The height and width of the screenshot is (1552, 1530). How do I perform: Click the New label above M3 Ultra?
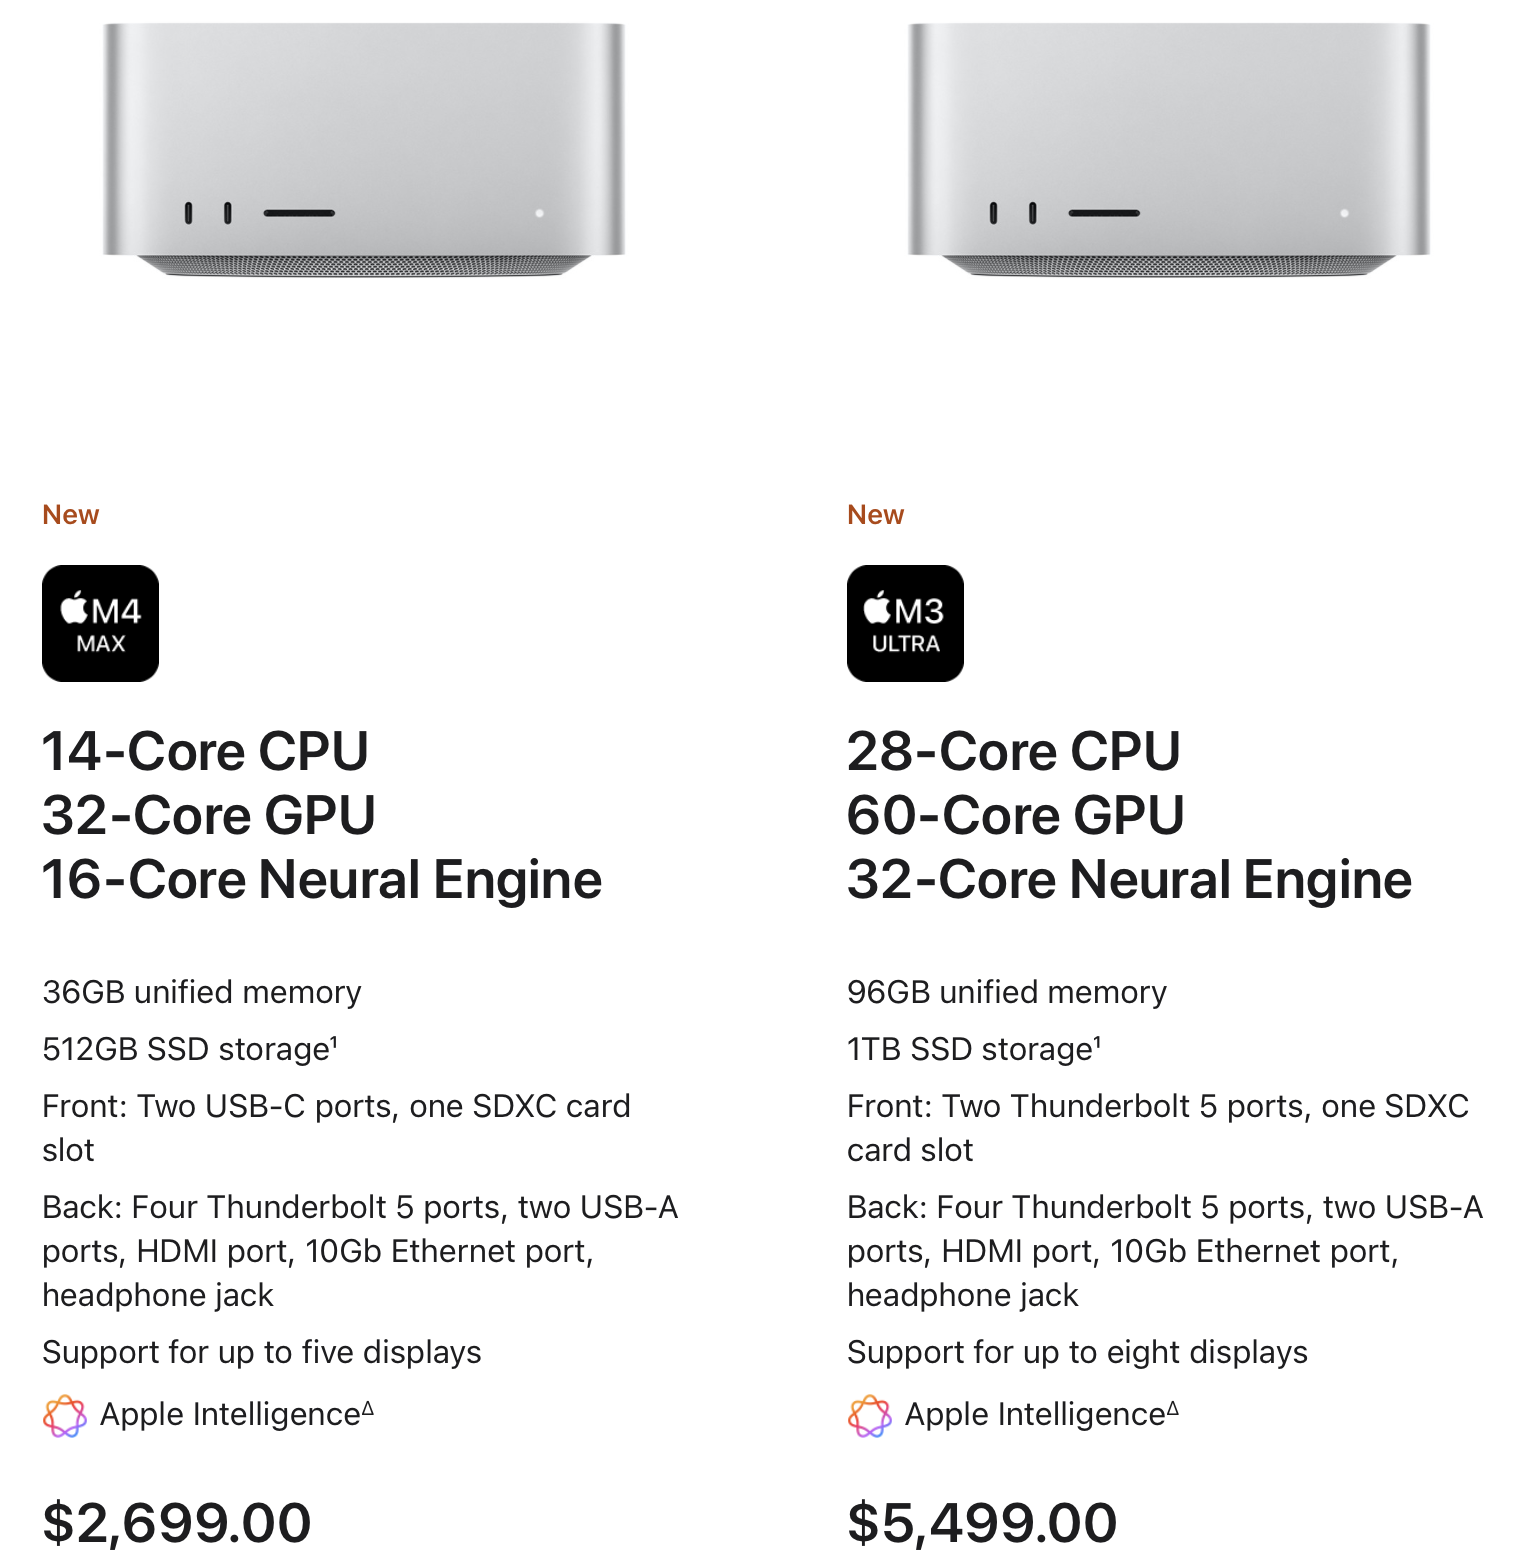tap(875, 514)
